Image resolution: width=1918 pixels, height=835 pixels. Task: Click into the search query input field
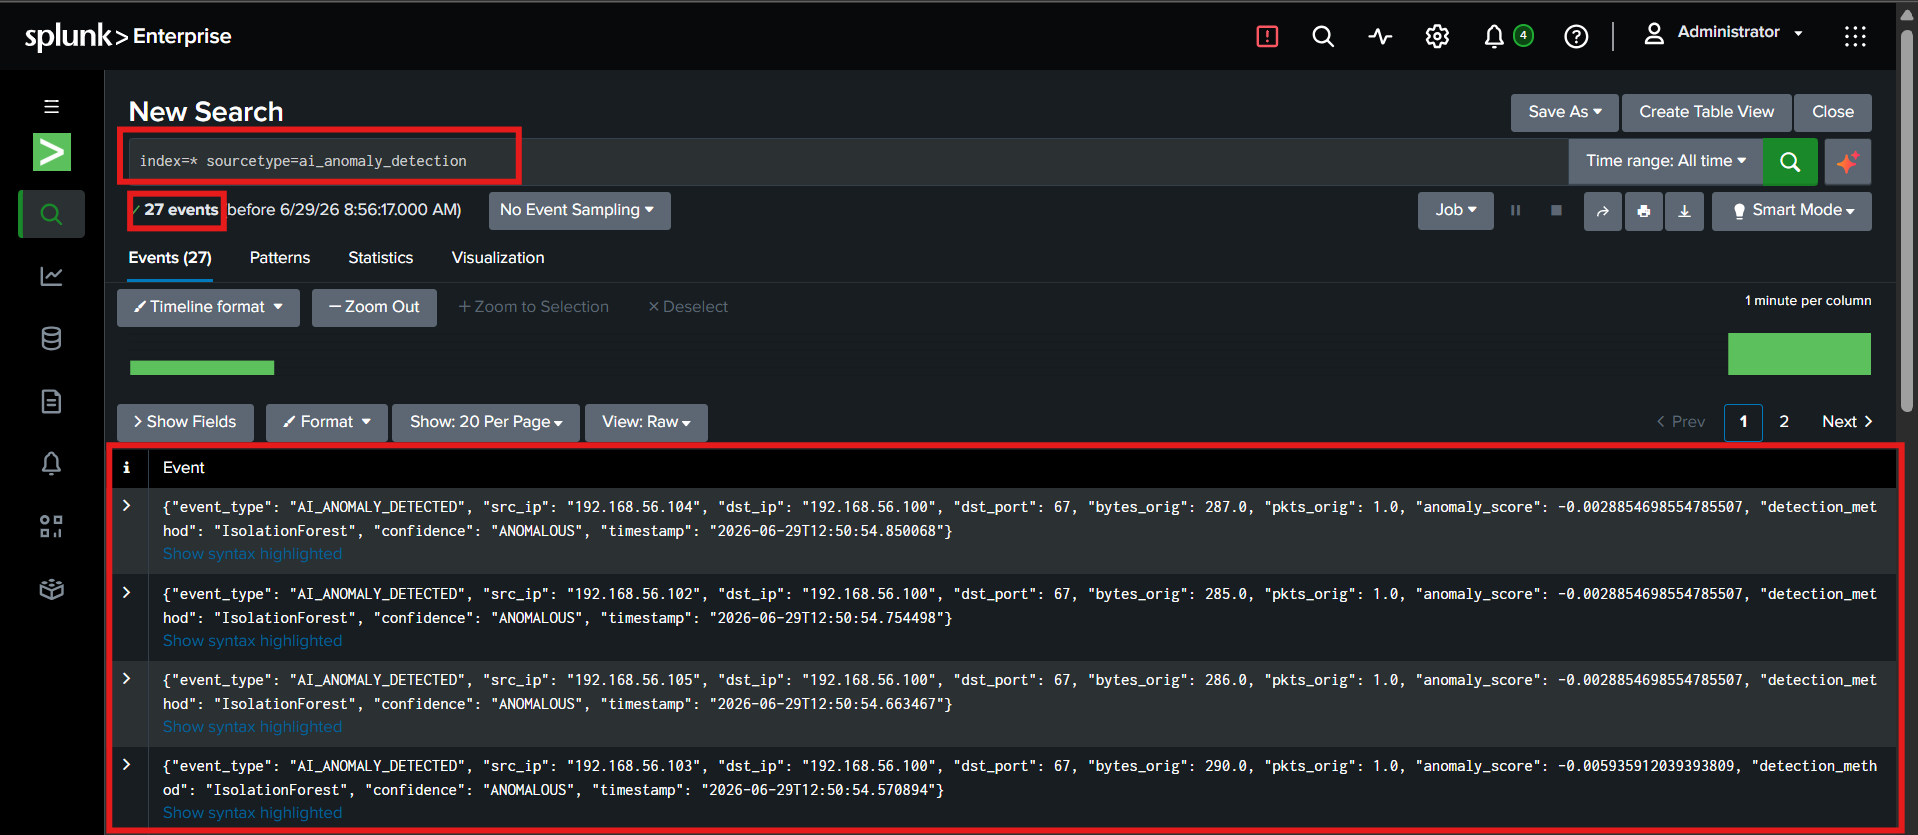coord(847,161)
